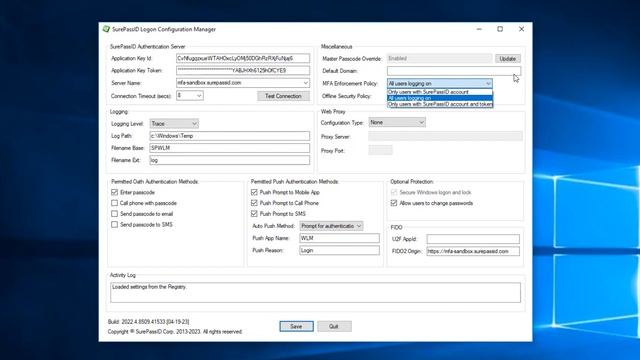Viewport: 640px width, 360px height.
Task: Check Send passcode to email
Action: 114,214
